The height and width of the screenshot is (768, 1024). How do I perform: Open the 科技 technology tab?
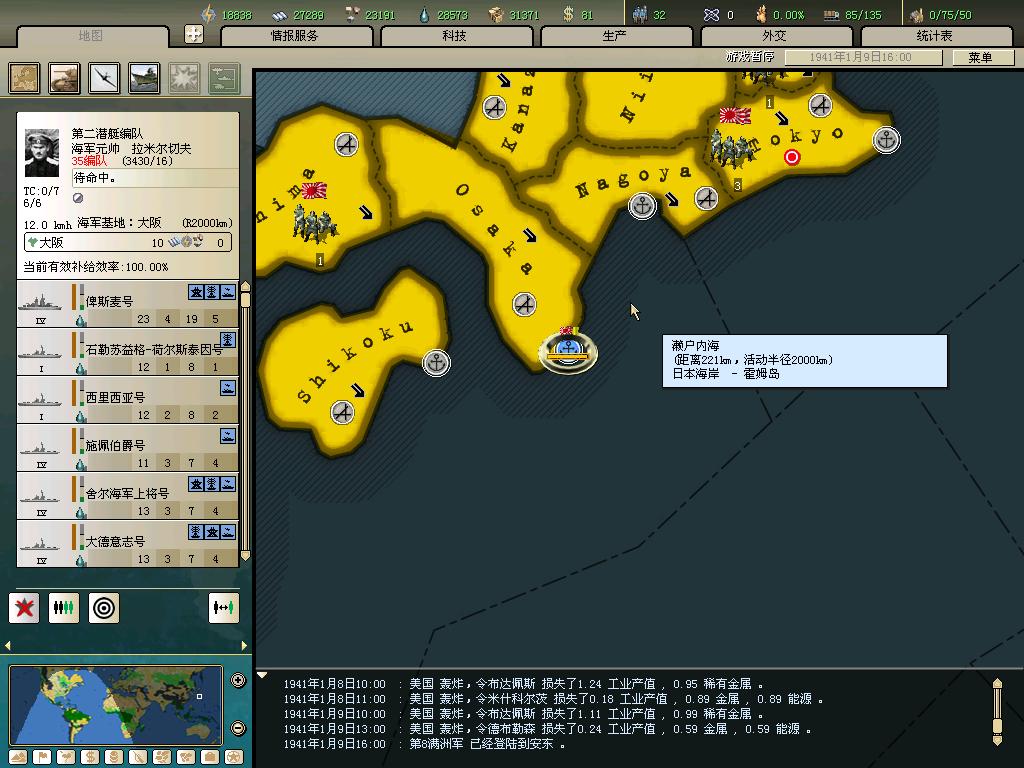pyautogui.click(x=454, y=36)
